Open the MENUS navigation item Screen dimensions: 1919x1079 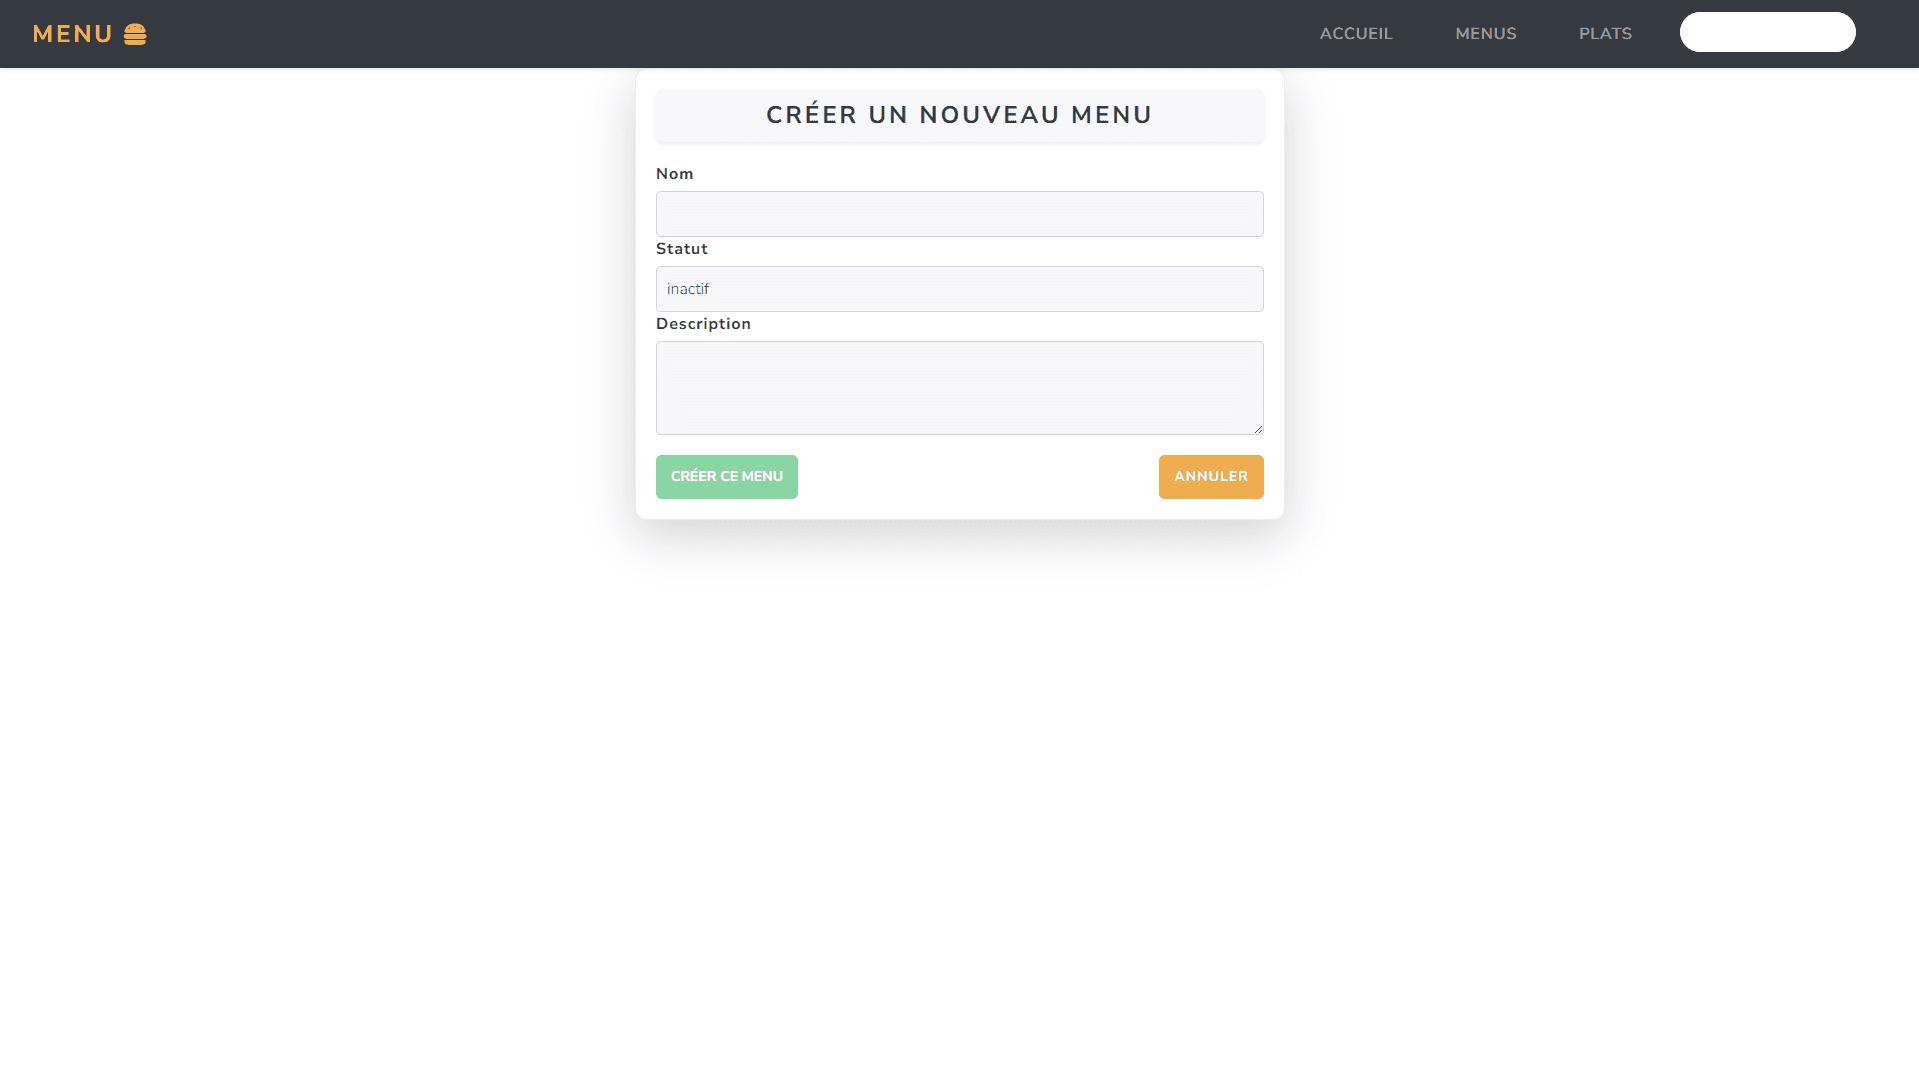(1486, 33)
